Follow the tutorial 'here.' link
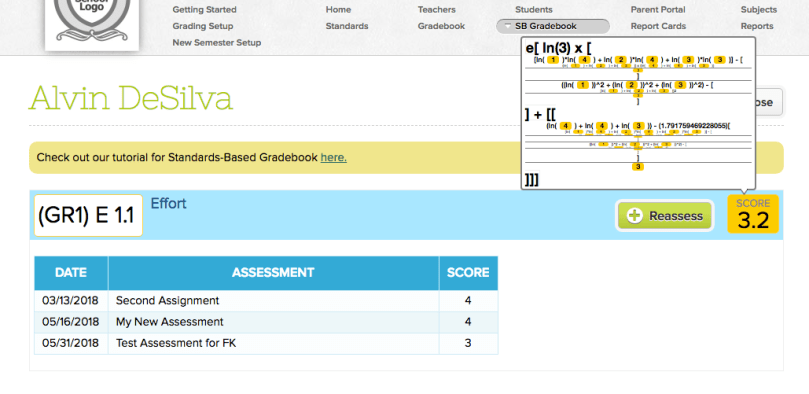Viewport: 809px width, 394px height. pos(333,158)
